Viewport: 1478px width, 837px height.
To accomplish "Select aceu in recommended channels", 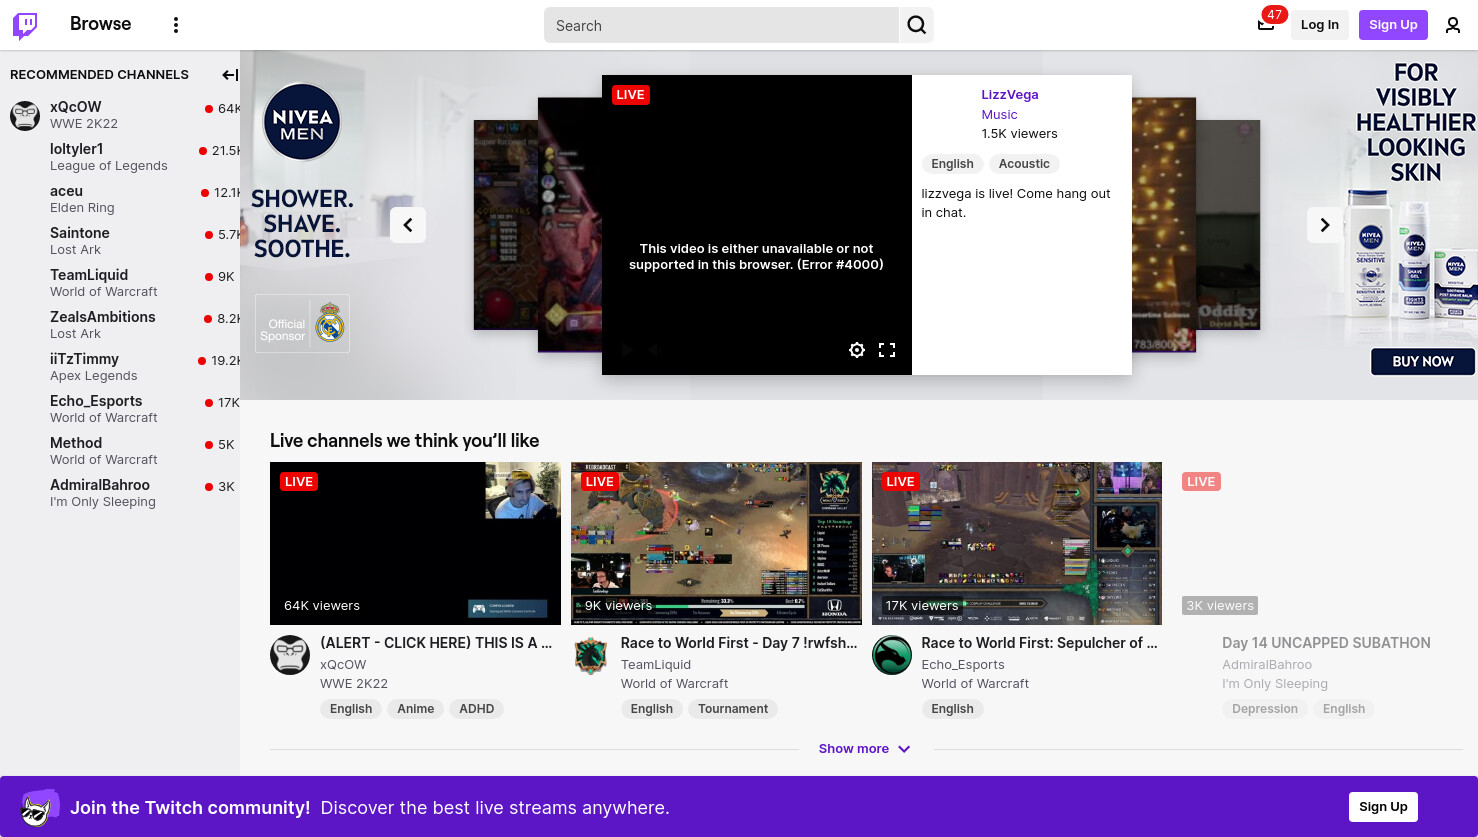I will 120,199.
